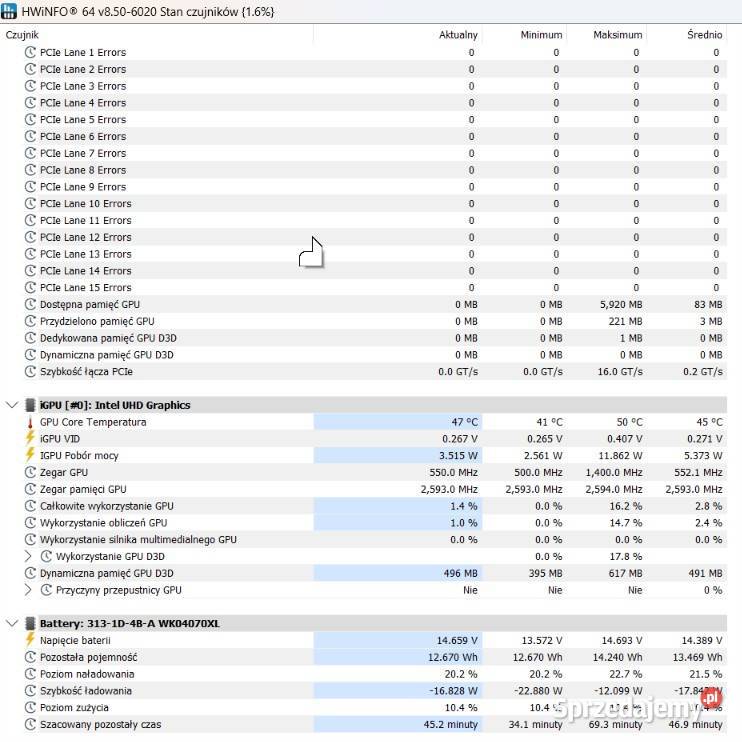
Task: Click the average GPU memory clock 2,593.0 MHz
Action: click(x=694, y=489)
